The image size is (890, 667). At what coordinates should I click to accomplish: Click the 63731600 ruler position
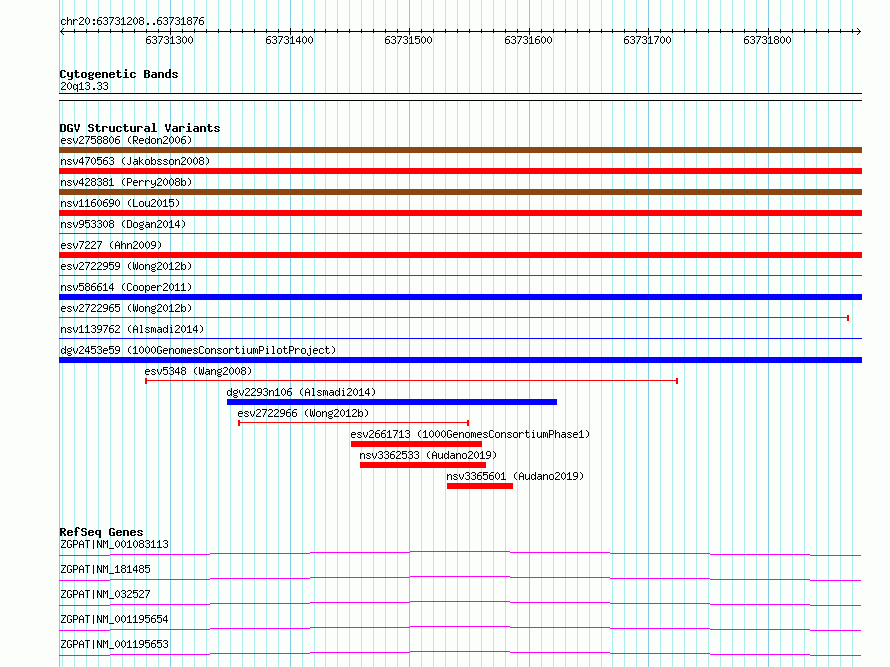click(528, 40)
